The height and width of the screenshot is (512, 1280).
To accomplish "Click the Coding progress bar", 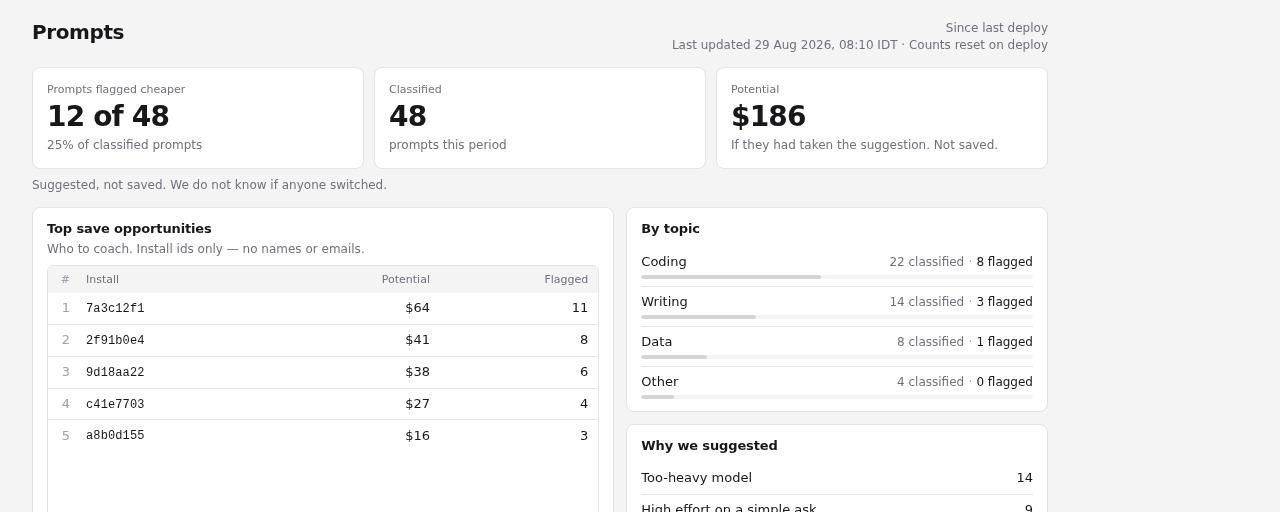I will (x=837, y=277).
